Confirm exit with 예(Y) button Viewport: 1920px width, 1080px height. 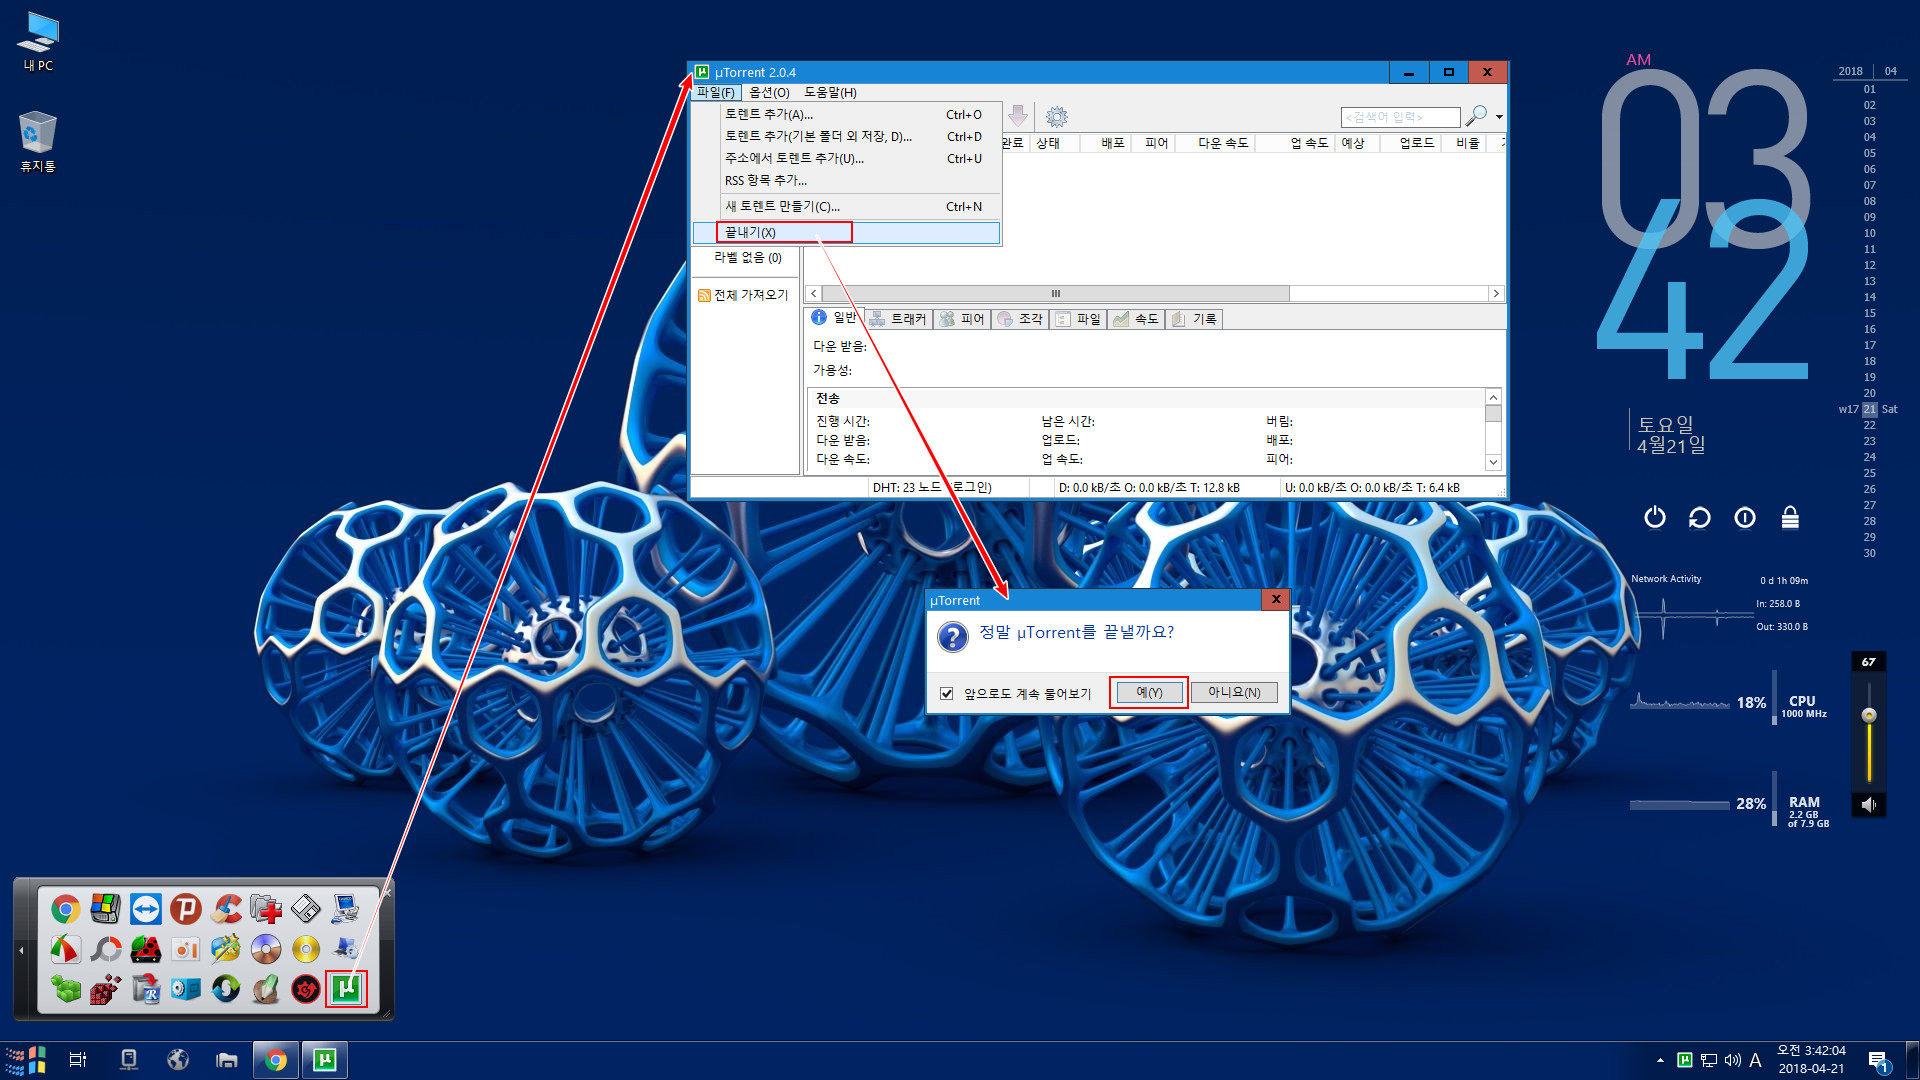1149,692
